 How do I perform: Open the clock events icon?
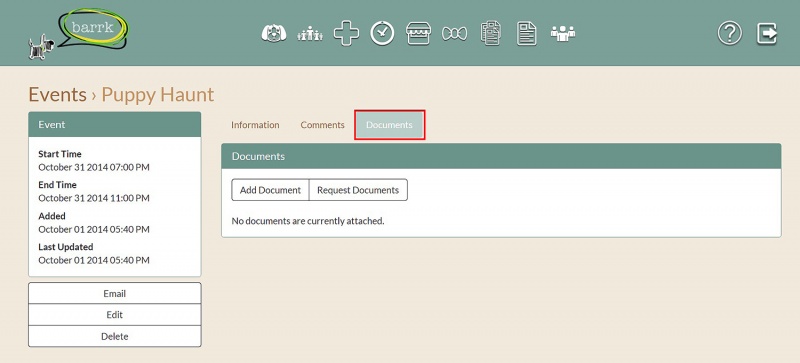382,34
